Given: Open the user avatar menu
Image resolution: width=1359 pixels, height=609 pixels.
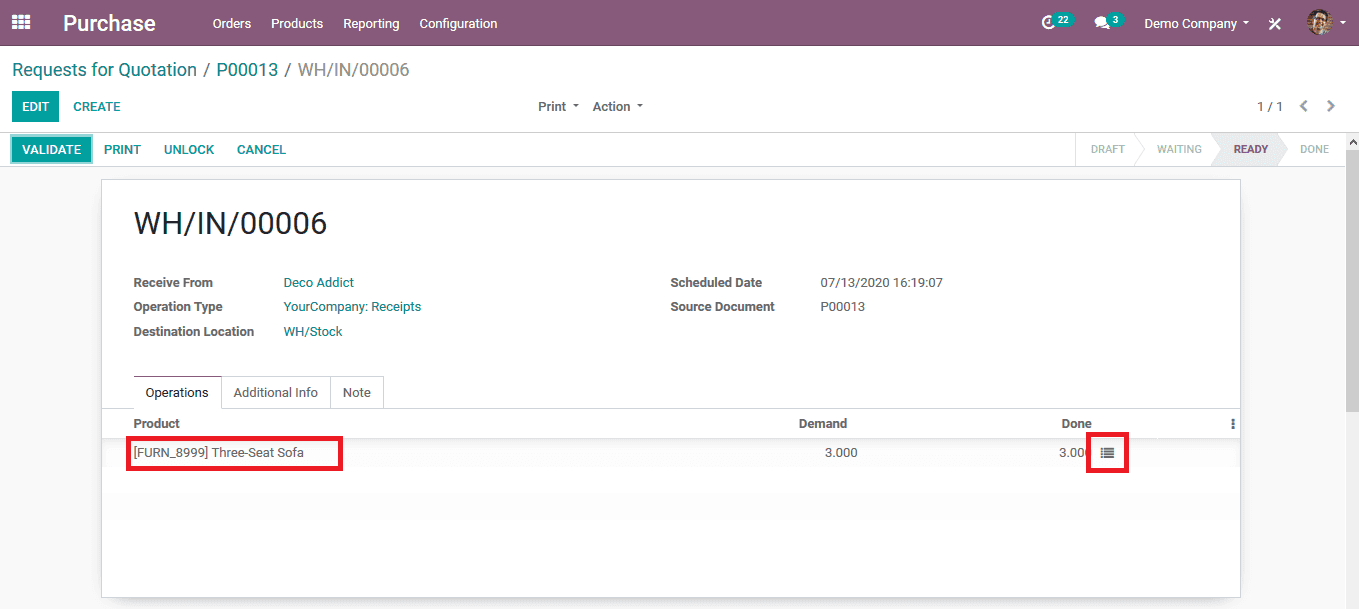Looking at the screenshot, I should tap(1326, 22).
